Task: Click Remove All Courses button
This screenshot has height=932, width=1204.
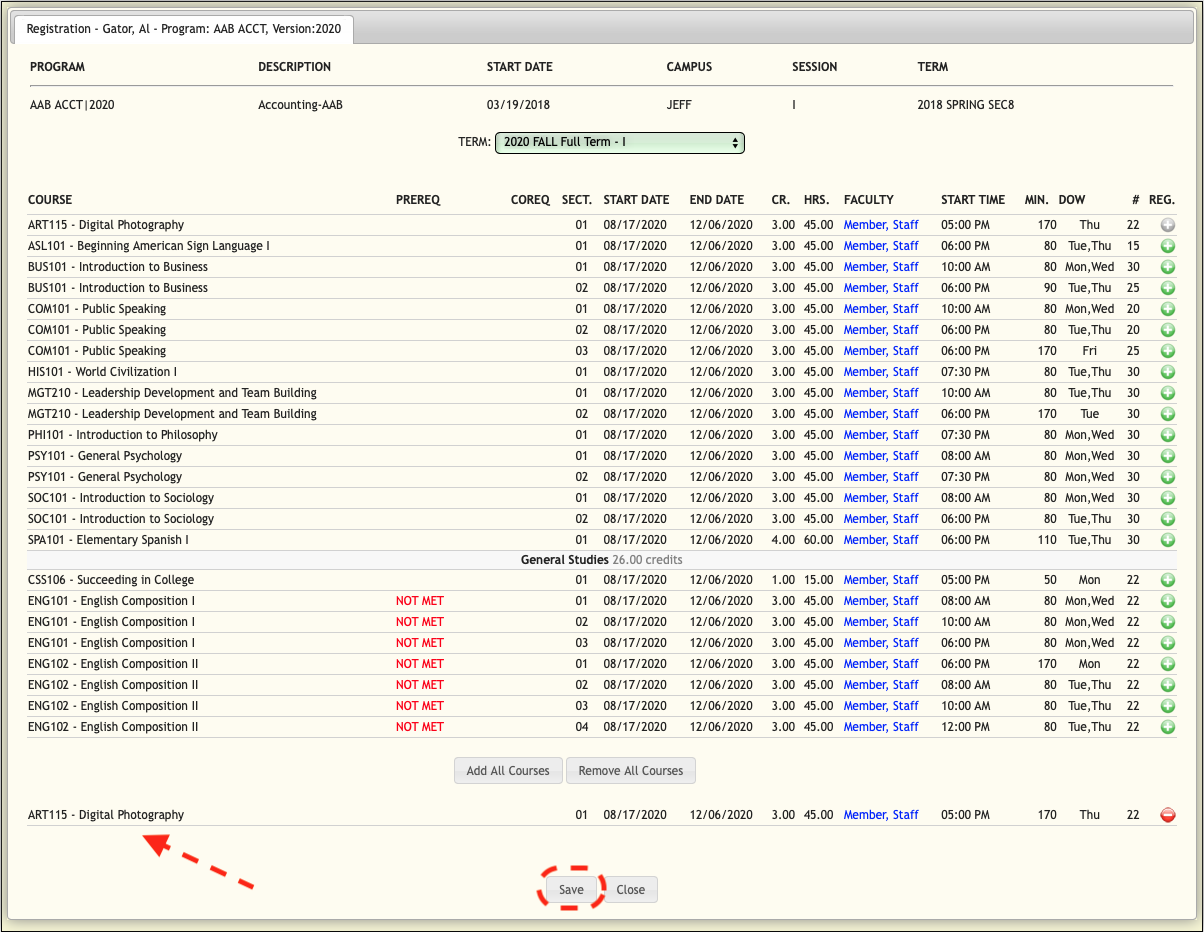Action: click(631, 771)
